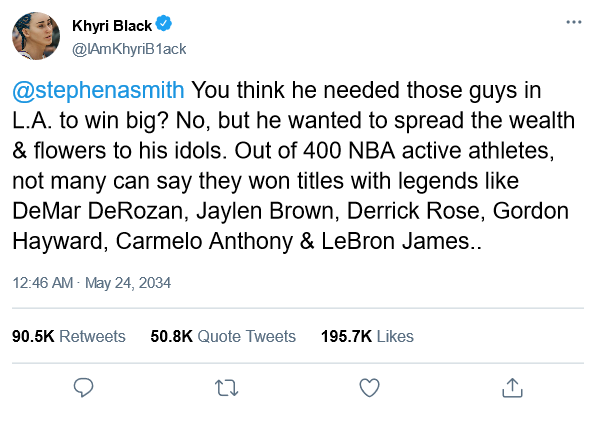View the 90.5K count number
The width and height of the screenshot is (596, 424).
[33, 337]
